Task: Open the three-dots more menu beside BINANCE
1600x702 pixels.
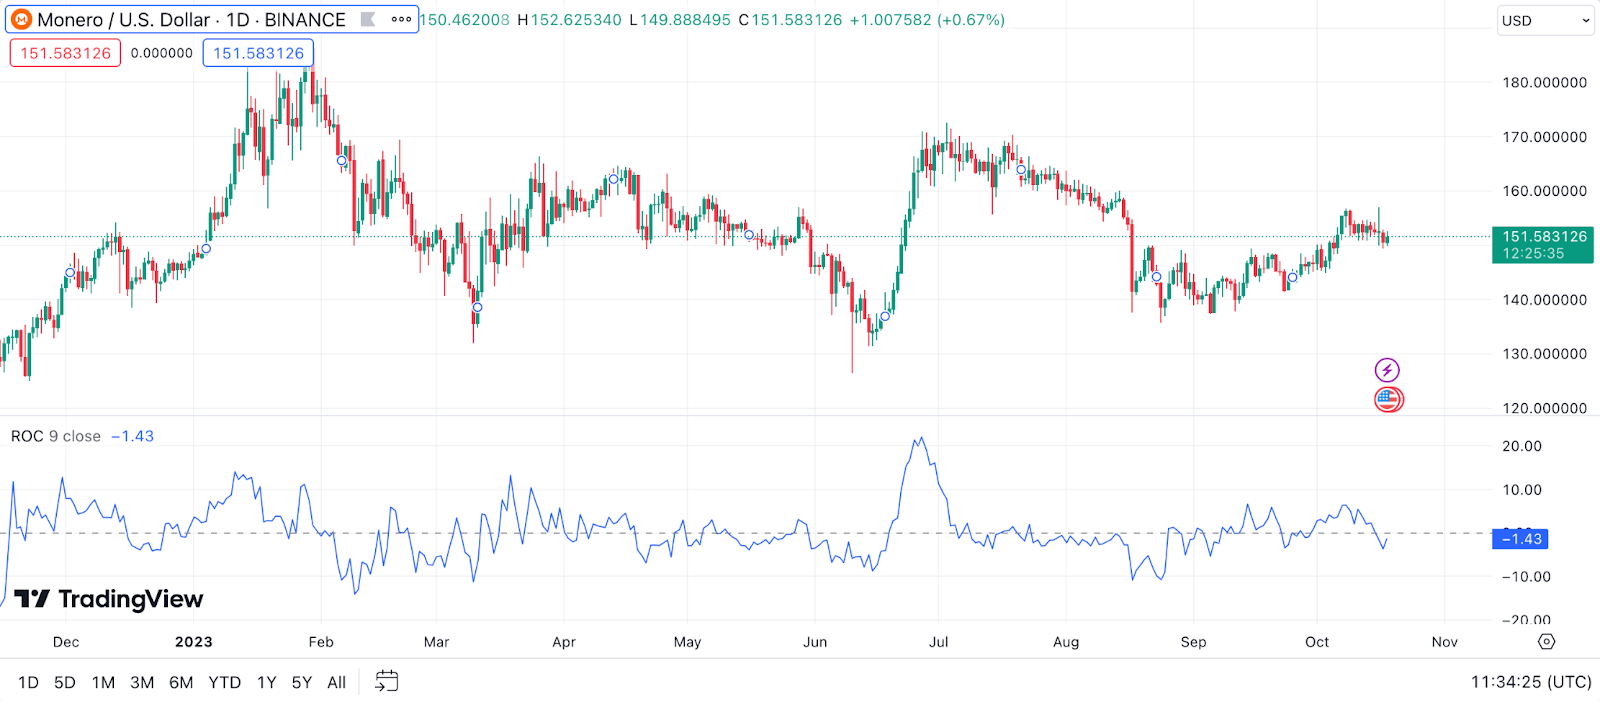Action: tap(401, 19)
